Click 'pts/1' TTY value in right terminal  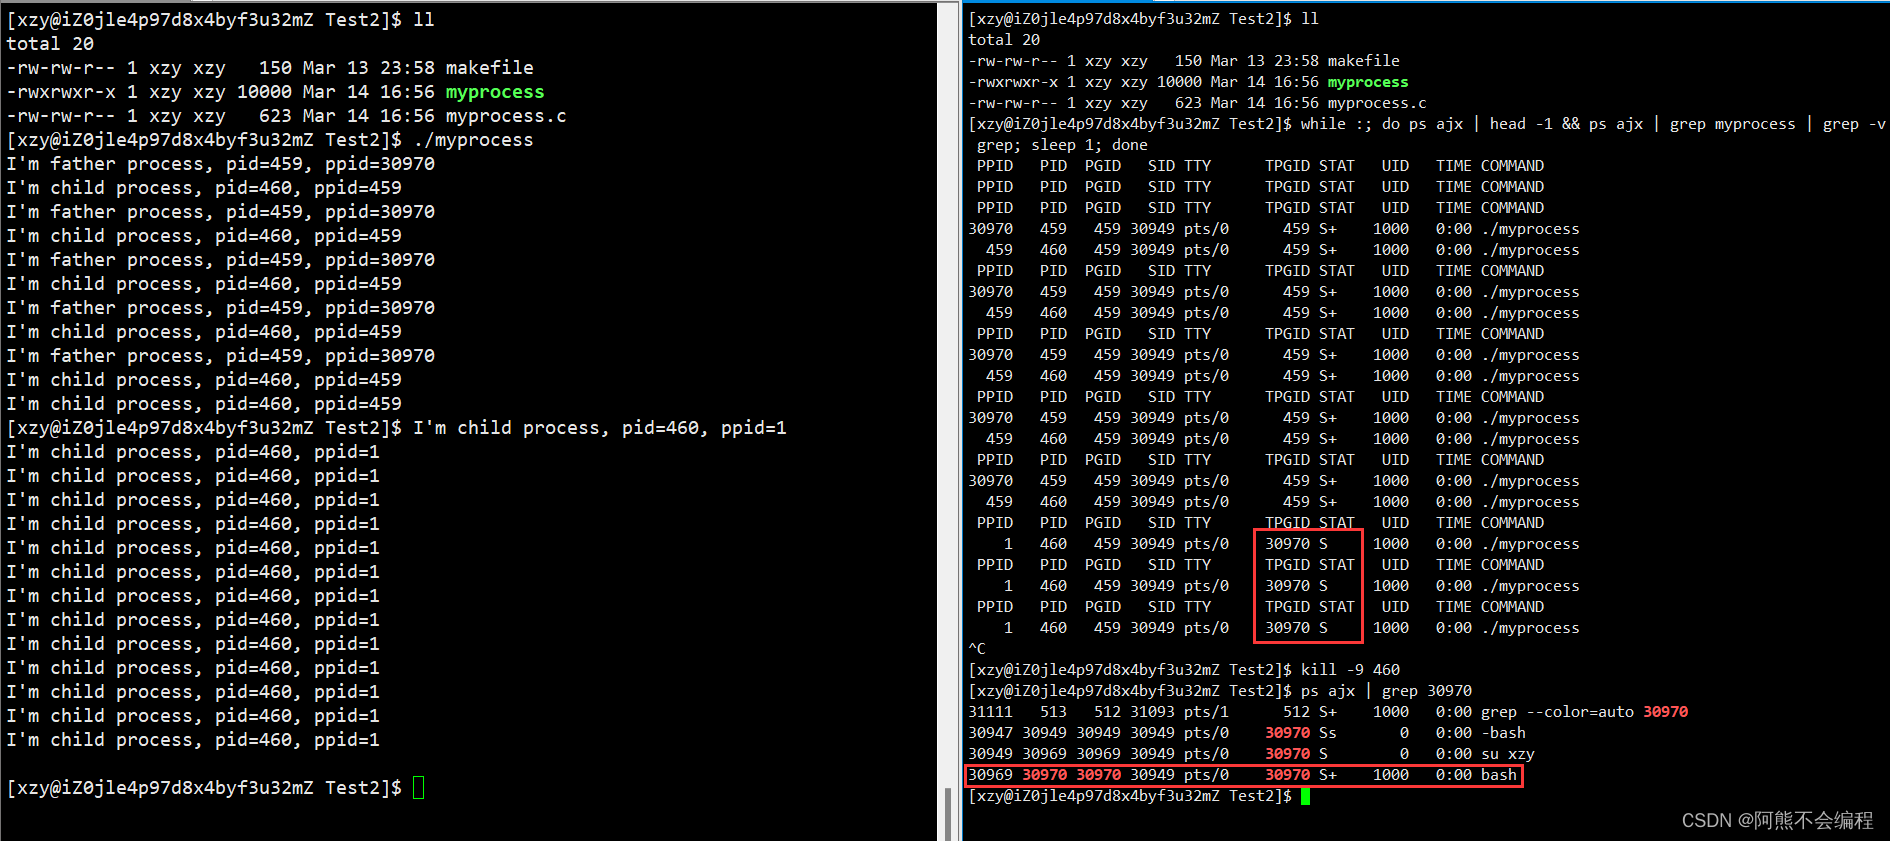tap(1206, 712)
